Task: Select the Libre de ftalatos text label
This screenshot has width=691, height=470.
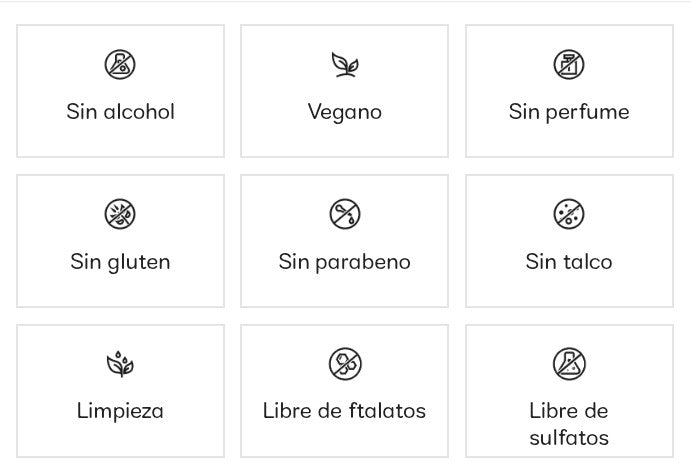Action: [x=345, y=411]
